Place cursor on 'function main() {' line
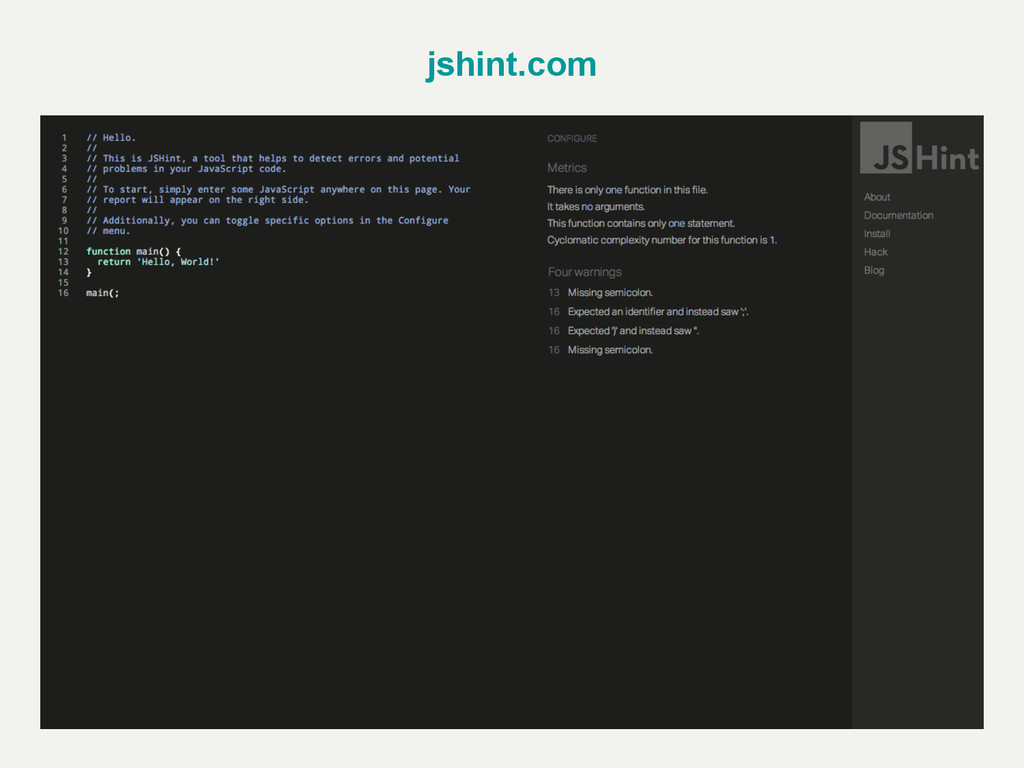This screenshot has height=768, width=1024. click(x=133, y=251)
